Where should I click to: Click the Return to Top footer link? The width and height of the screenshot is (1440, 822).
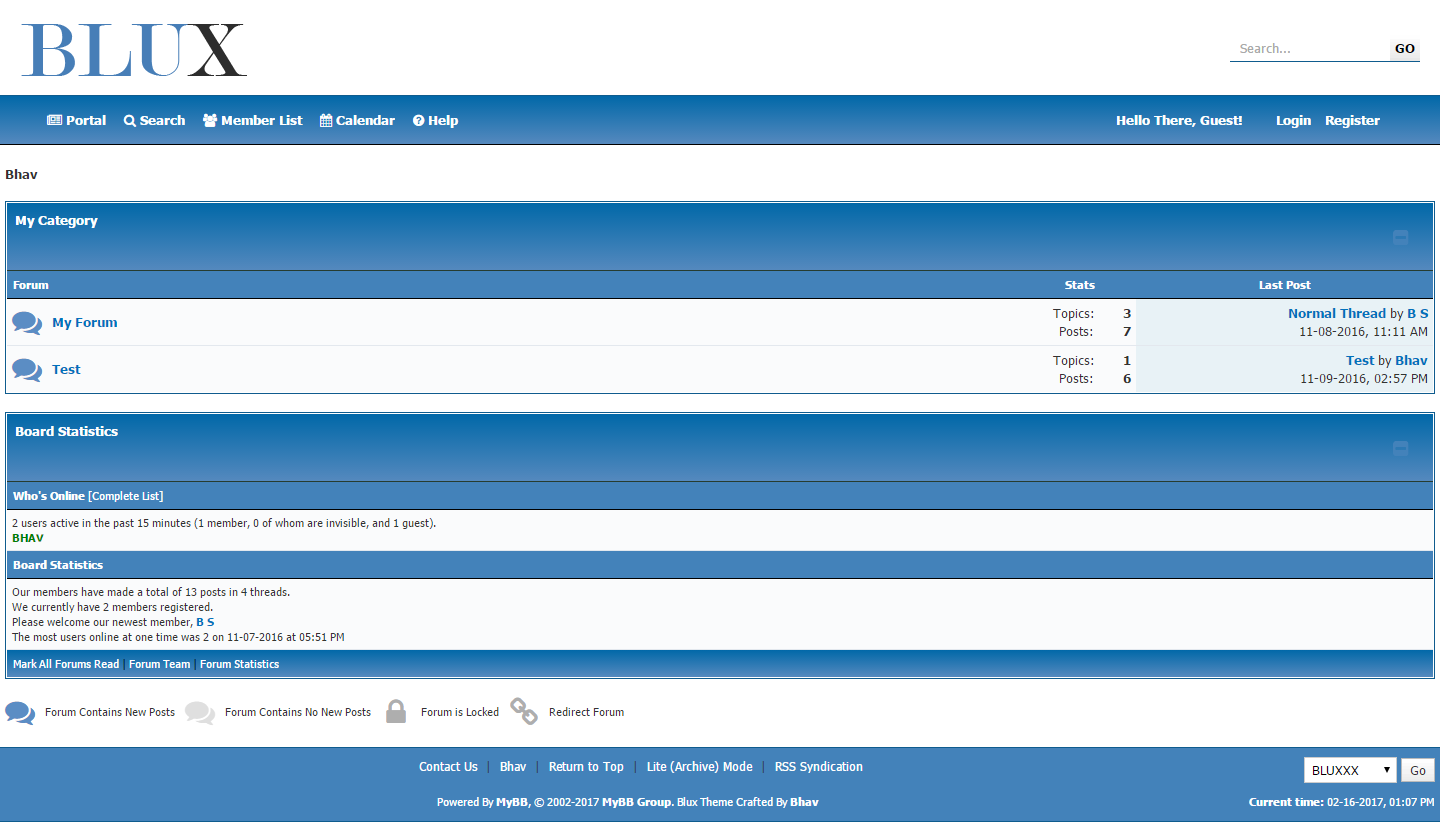click(x=586, y=767)
